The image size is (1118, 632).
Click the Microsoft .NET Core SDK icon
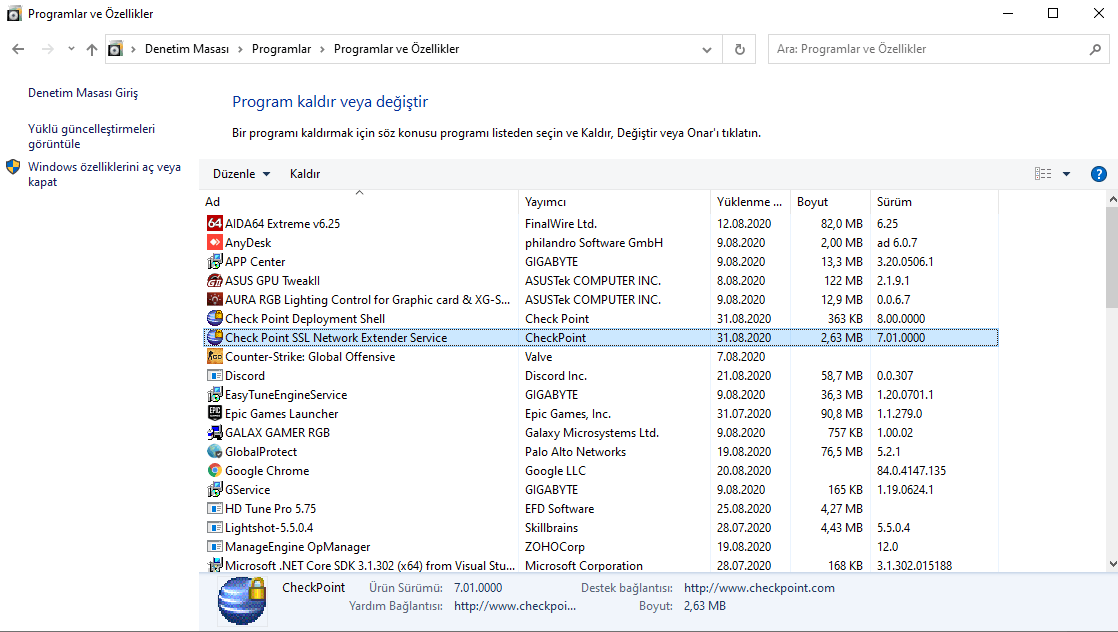pyautogui.click(x=215, y=566)
